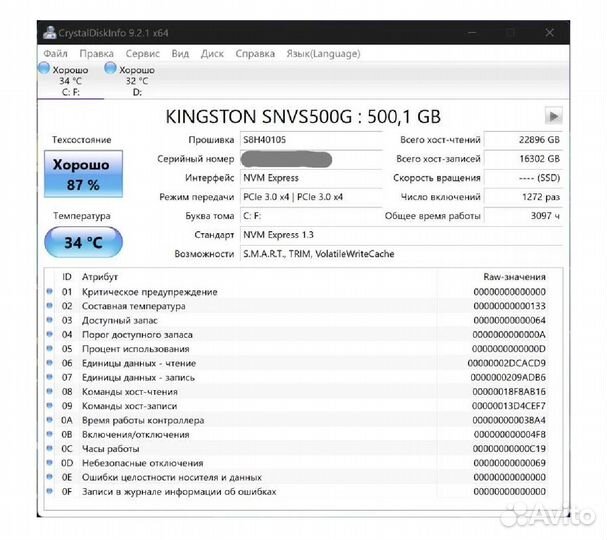Select the Небезопасные отключения attribute name
This screenshot has width=607, height=540.
pos(142,463)
